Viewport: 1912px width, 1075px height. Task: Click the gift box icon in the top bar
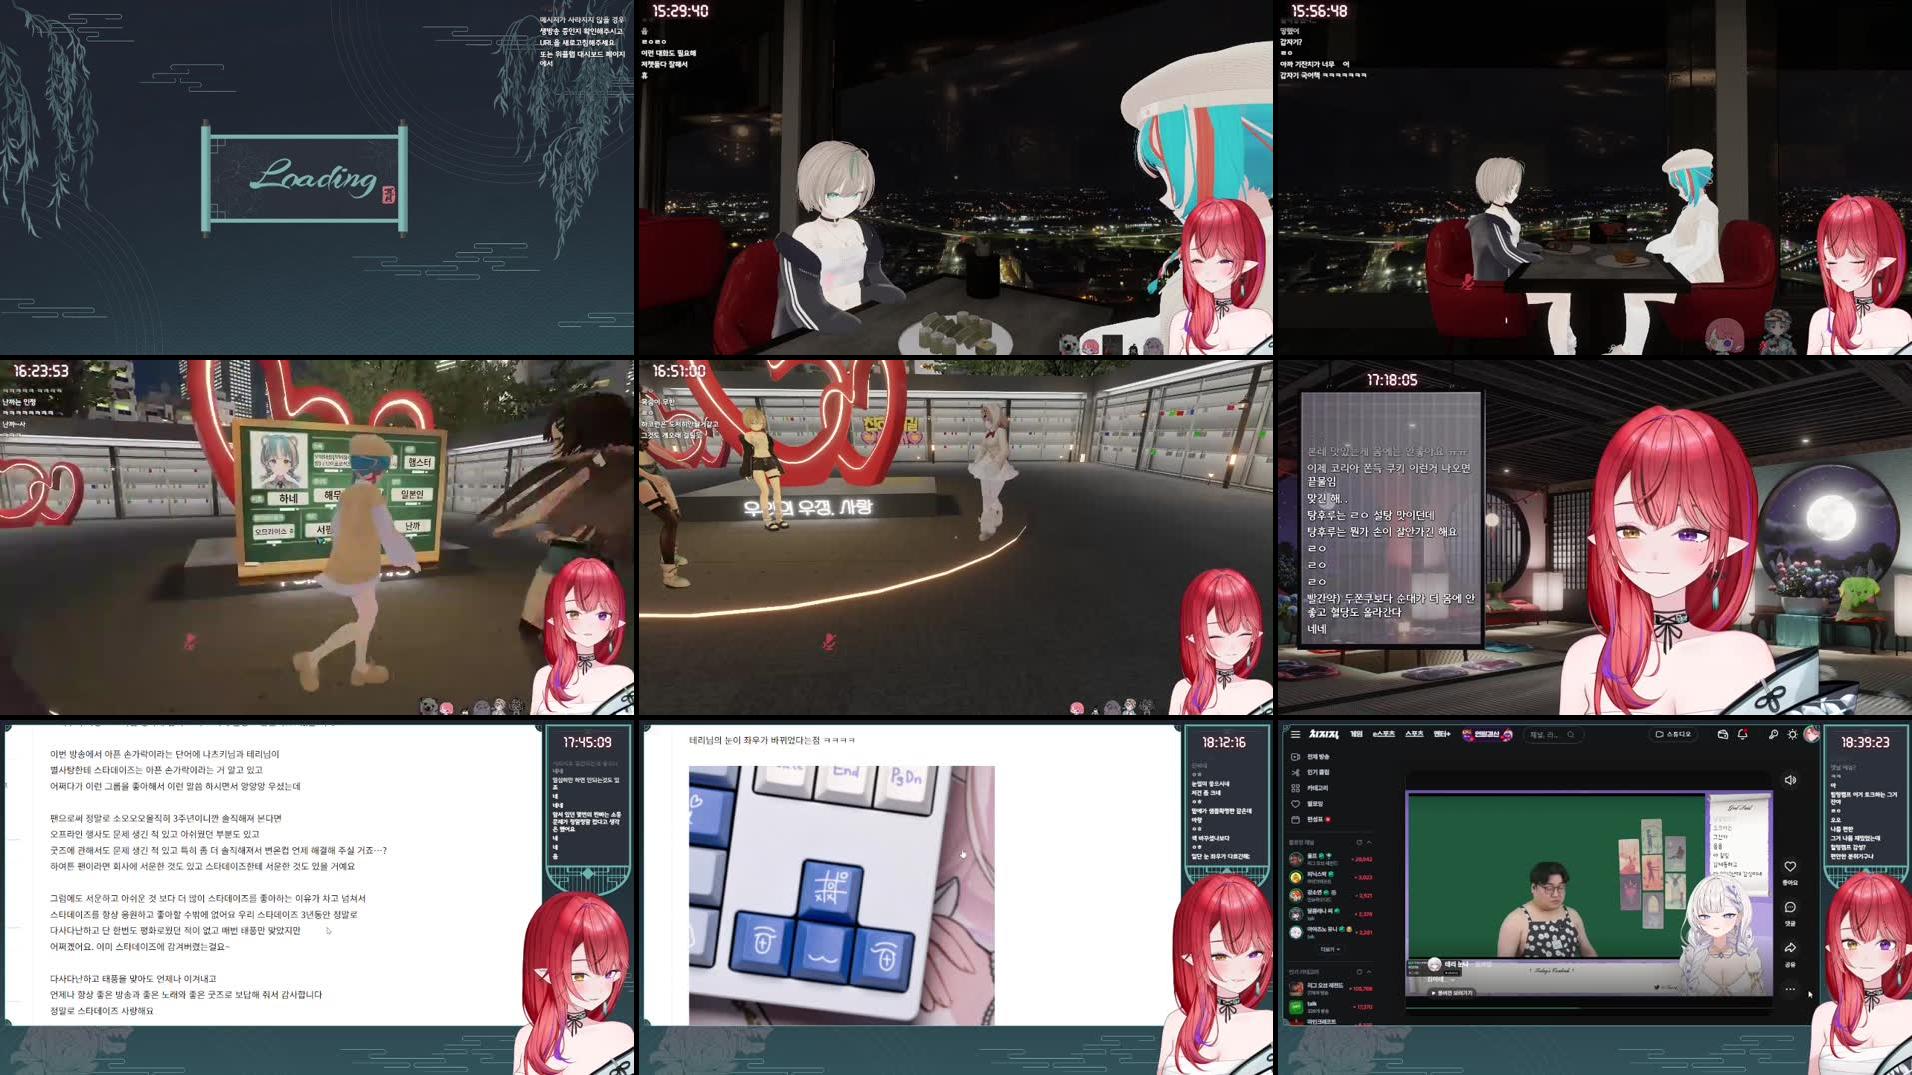tap(1724, 735)
